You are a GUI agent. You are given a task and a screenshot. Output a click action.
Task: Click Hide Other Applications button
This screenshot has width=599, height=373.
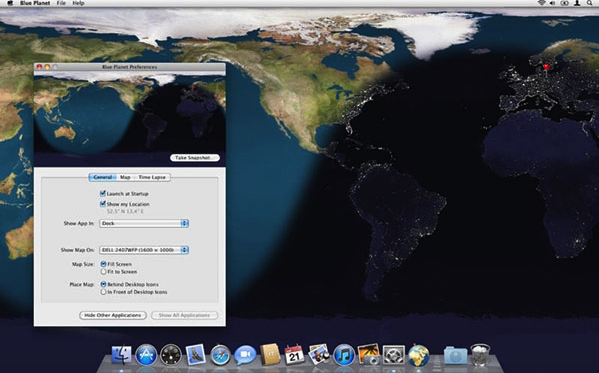[x=113, y=315]
